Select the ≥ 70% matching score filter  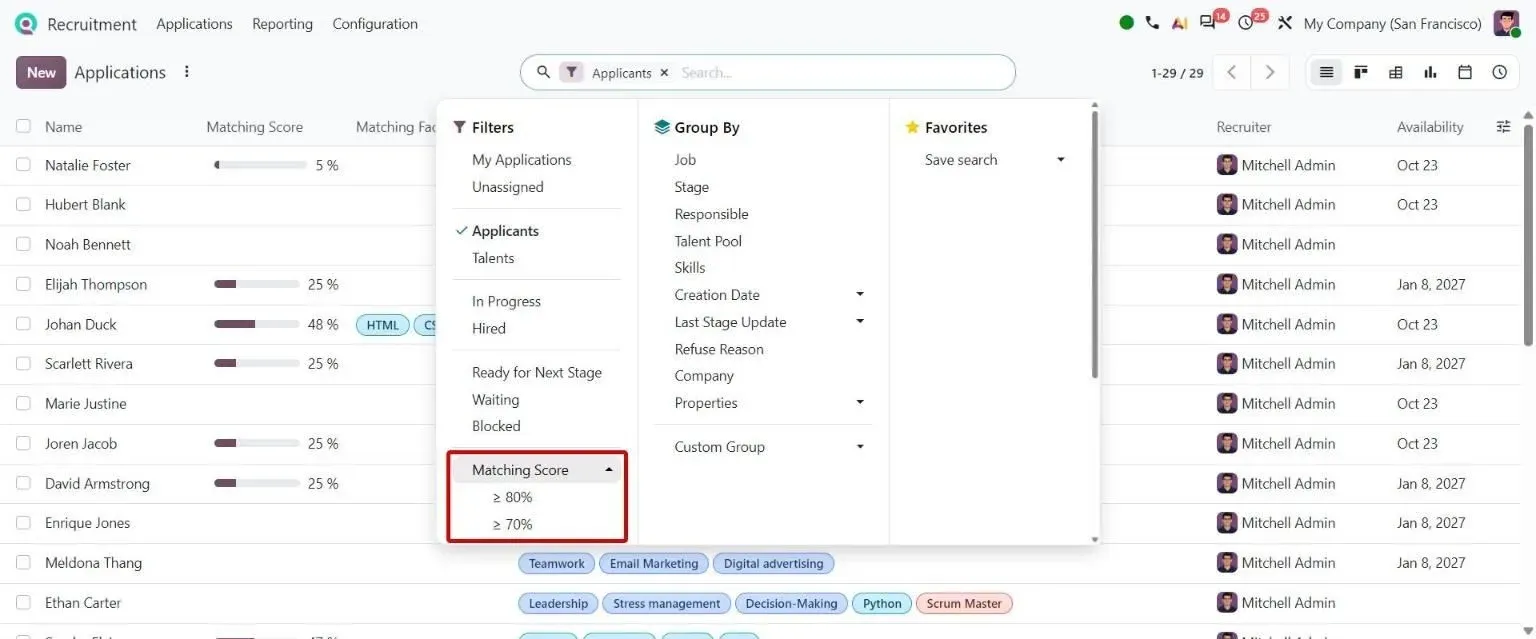click(x=512, y=524)
